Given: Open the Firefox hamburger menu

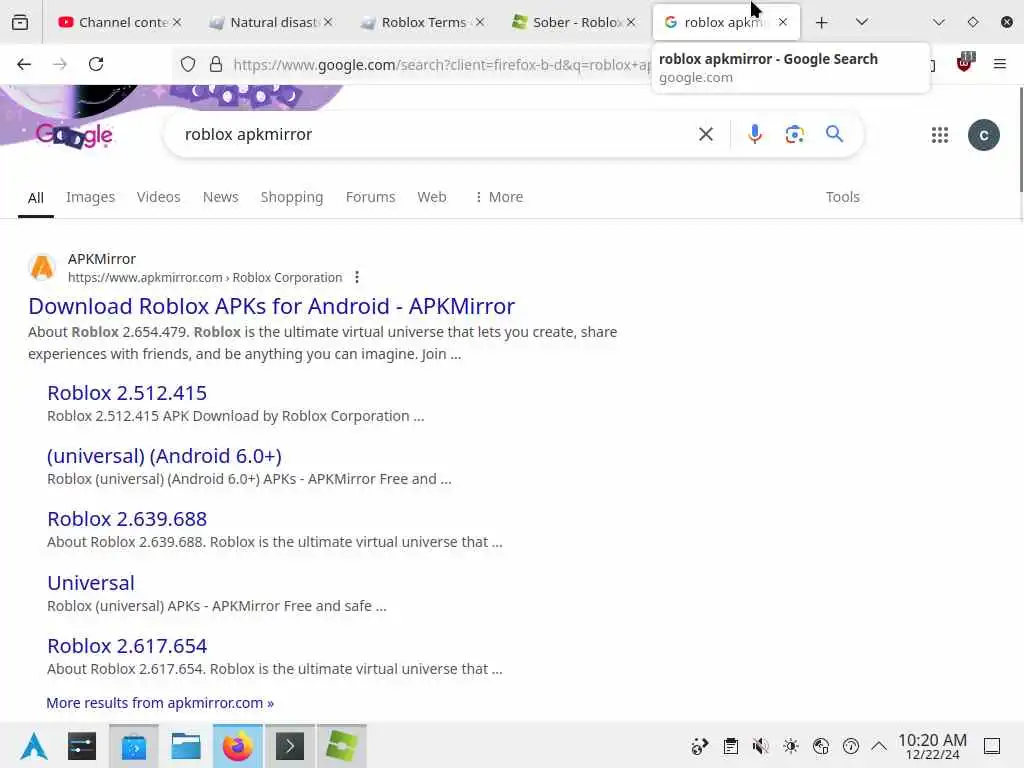Looking at the screenshot, I should click(999, 64).
